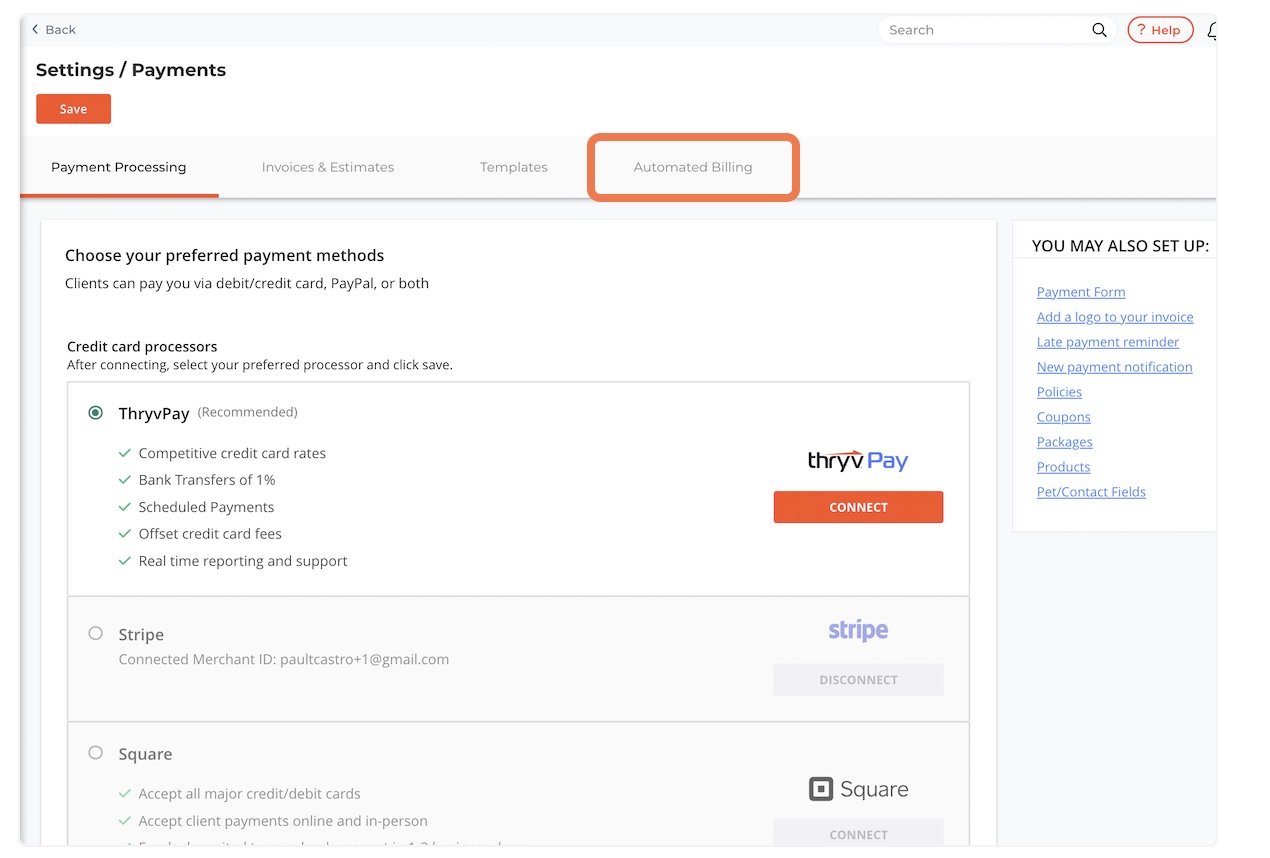Open the Invoices & Estimates tab

click(x=328, y=167)
